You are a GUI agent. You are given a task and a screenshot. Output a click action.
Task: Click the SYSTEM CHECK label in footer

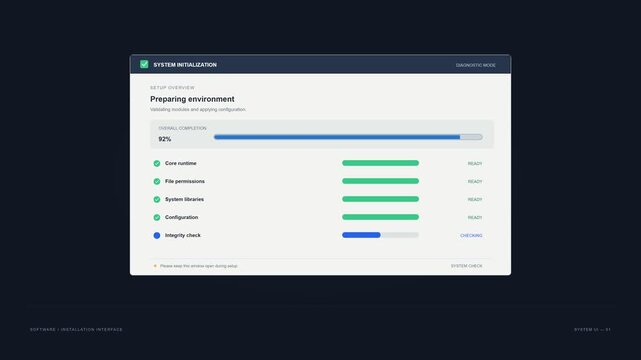click(x=466, y=266)
